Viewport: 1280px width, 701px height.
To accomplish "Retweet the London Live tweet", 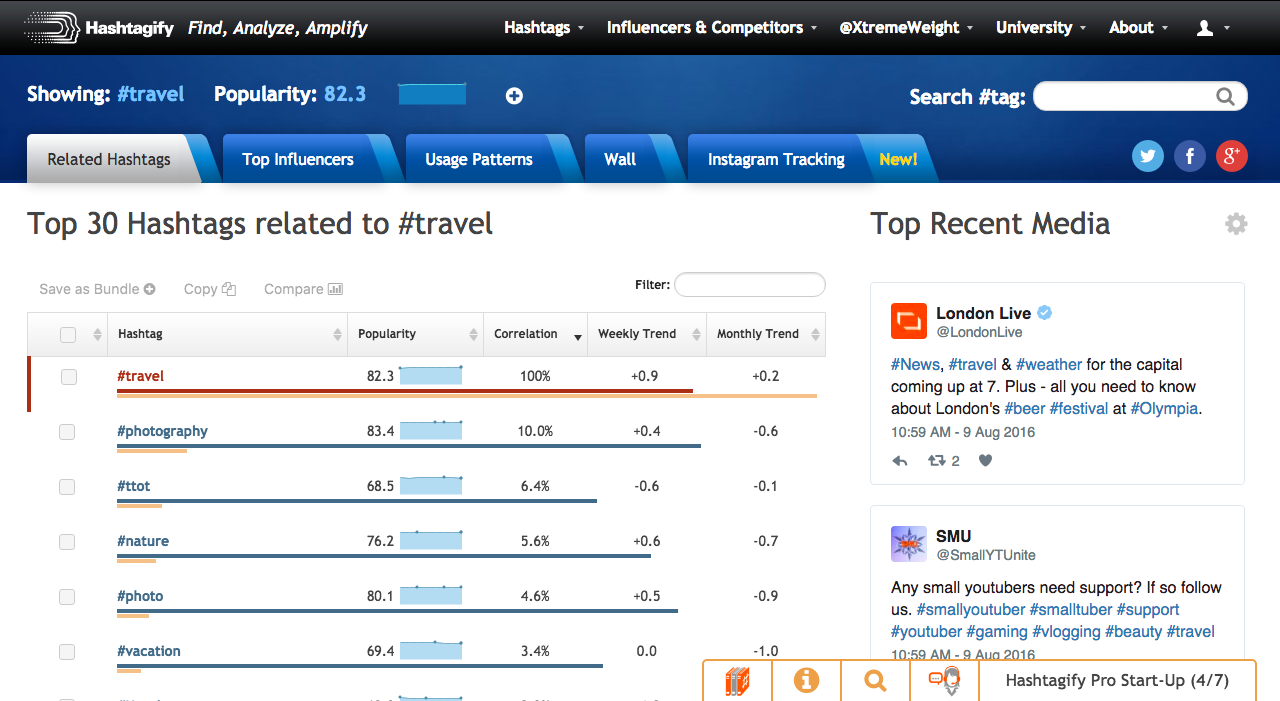I will point(937,461).
